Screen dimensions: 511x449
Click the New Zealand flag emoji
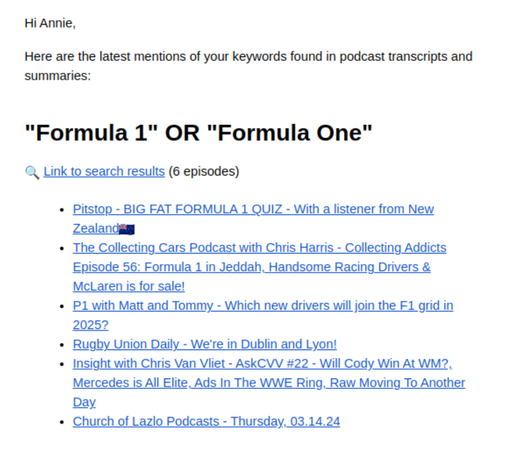click(127, 229)
